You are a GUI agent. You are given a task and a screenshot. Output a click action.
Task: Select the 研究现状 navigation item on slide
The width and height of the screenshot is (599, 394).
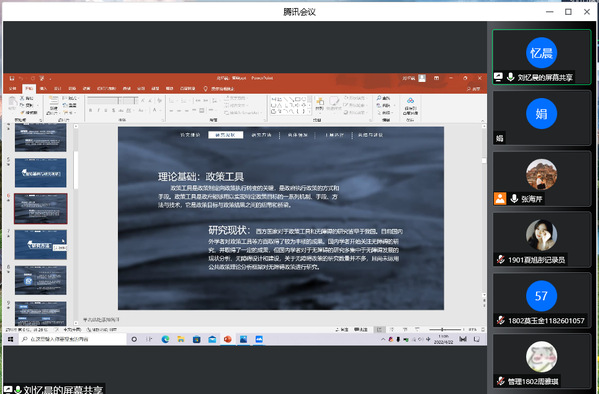pyautogui.click(x=225, y=135)
